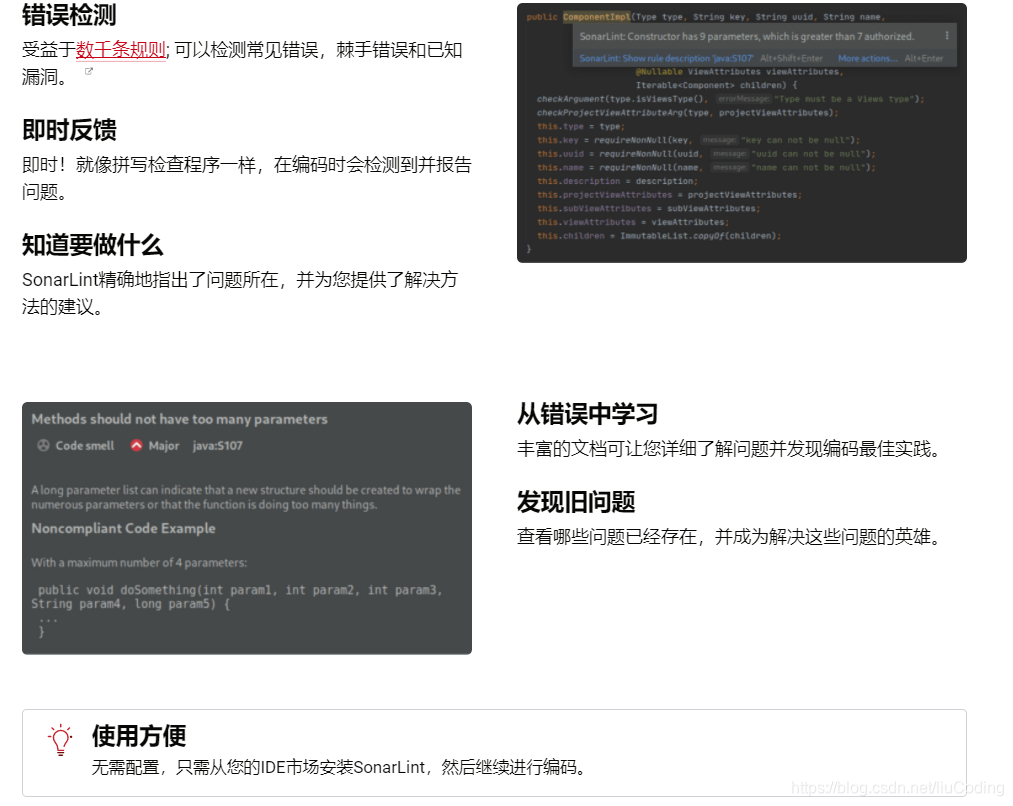The height and width of the screenshot is (806, 1013).
Task: Click the 'Noncompliant Code Example' heading
Action: tap(123, 528)
